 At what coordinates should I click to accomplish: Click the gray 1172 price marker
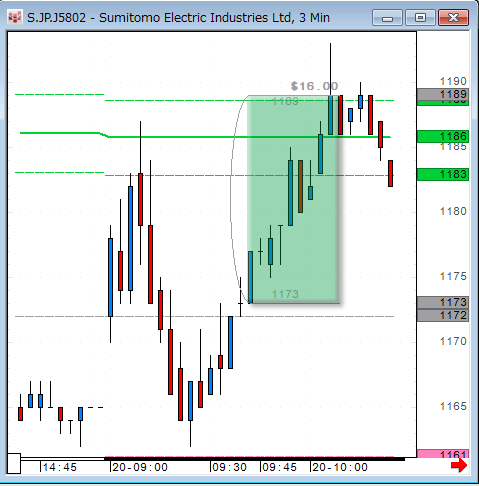click(x=443, y=315)
